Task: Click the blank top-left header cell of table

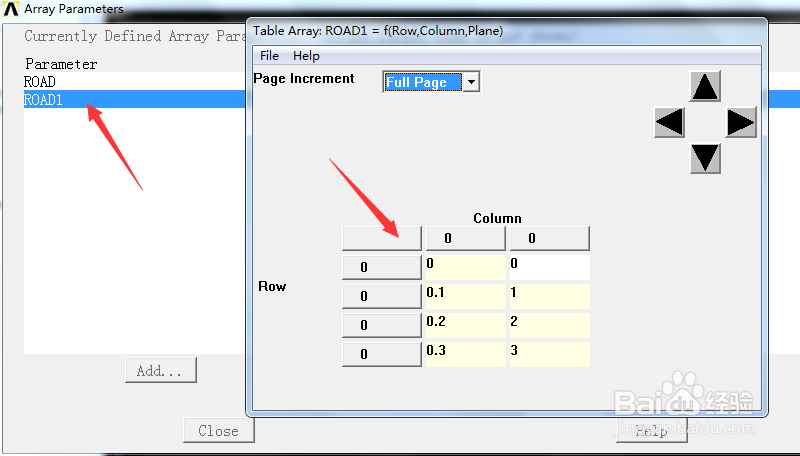Action: (382, 238)
